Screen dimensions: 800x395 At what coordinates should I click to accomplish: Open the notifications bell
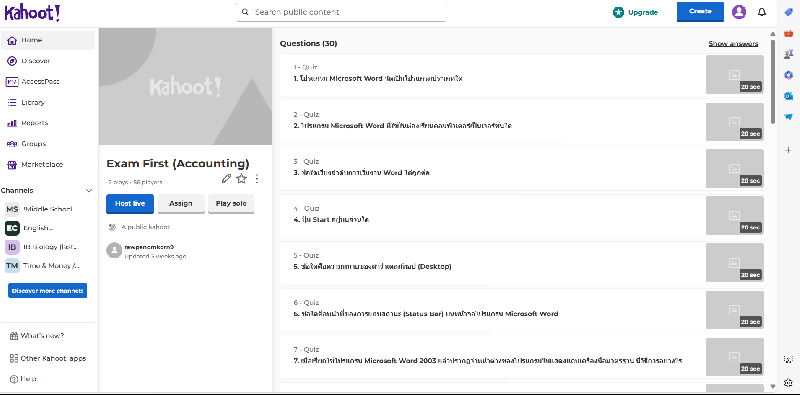click(762, 12)
